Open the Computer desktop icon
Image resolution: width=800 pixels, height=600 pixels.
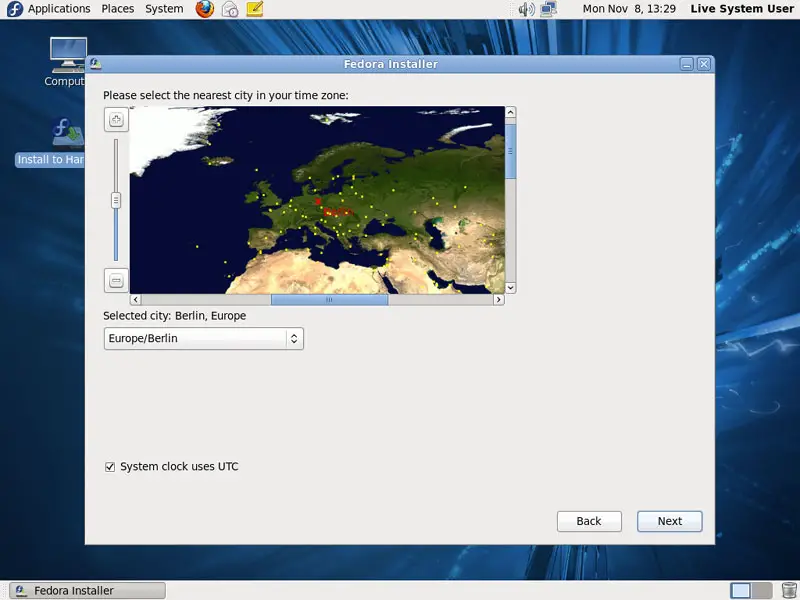[68, 62]
